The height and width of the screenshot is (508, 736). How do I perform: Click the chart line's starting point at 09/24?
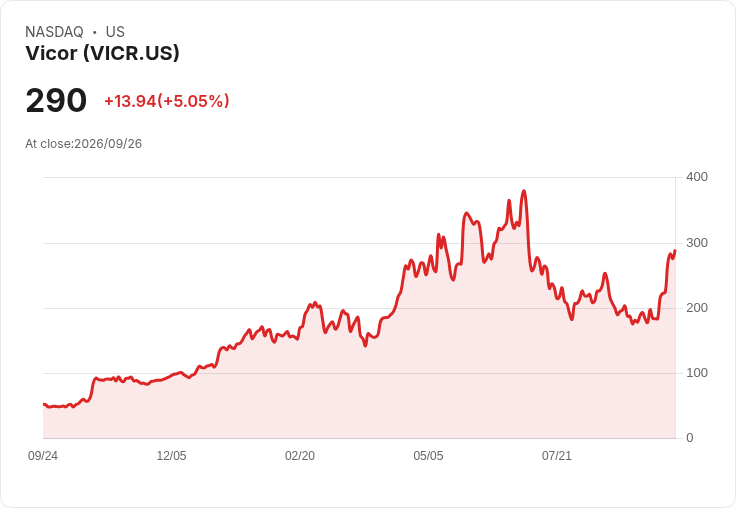(44, 404)
